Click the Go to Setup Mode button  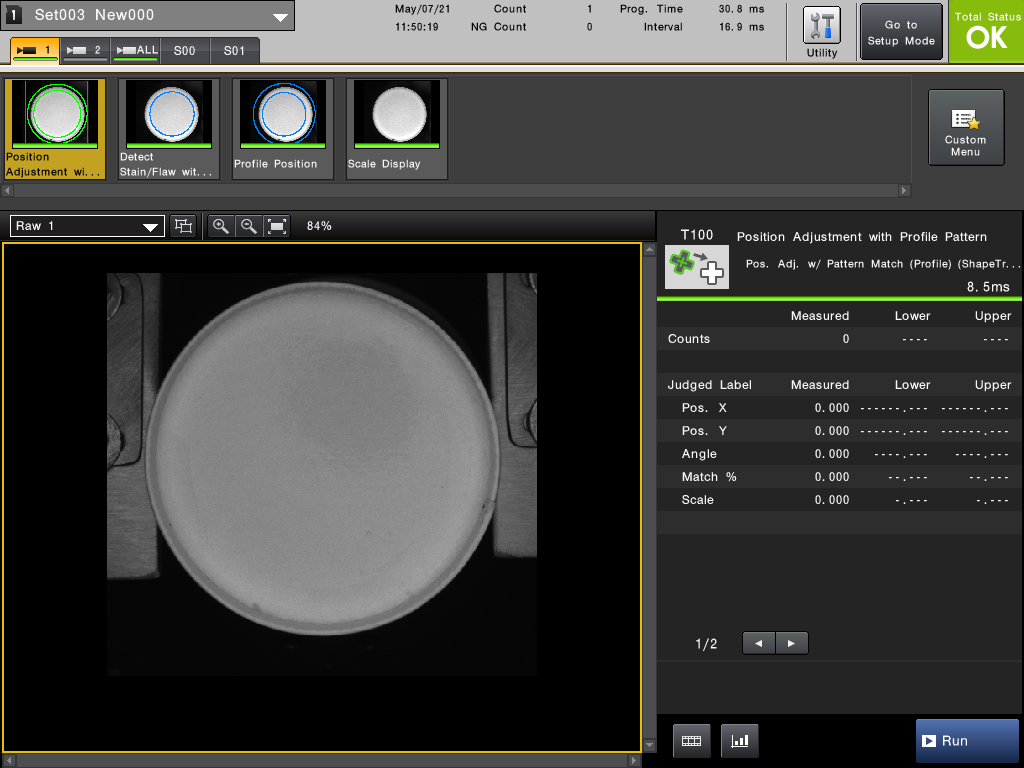pyautogui.click(x=901, y=32)
